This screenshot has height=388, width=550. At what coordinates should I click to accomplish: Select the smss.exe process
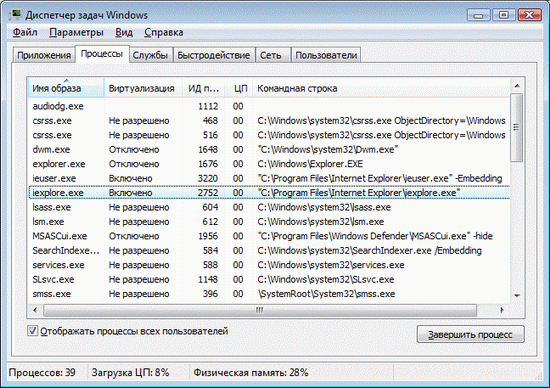[x=269, y=294]
